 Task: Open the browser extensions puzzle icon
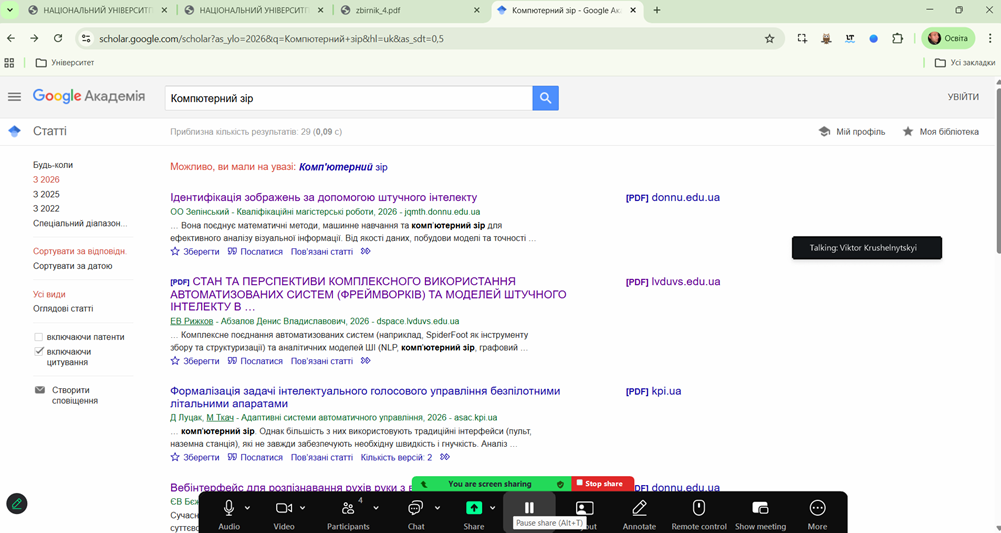(x=897, y=39)
